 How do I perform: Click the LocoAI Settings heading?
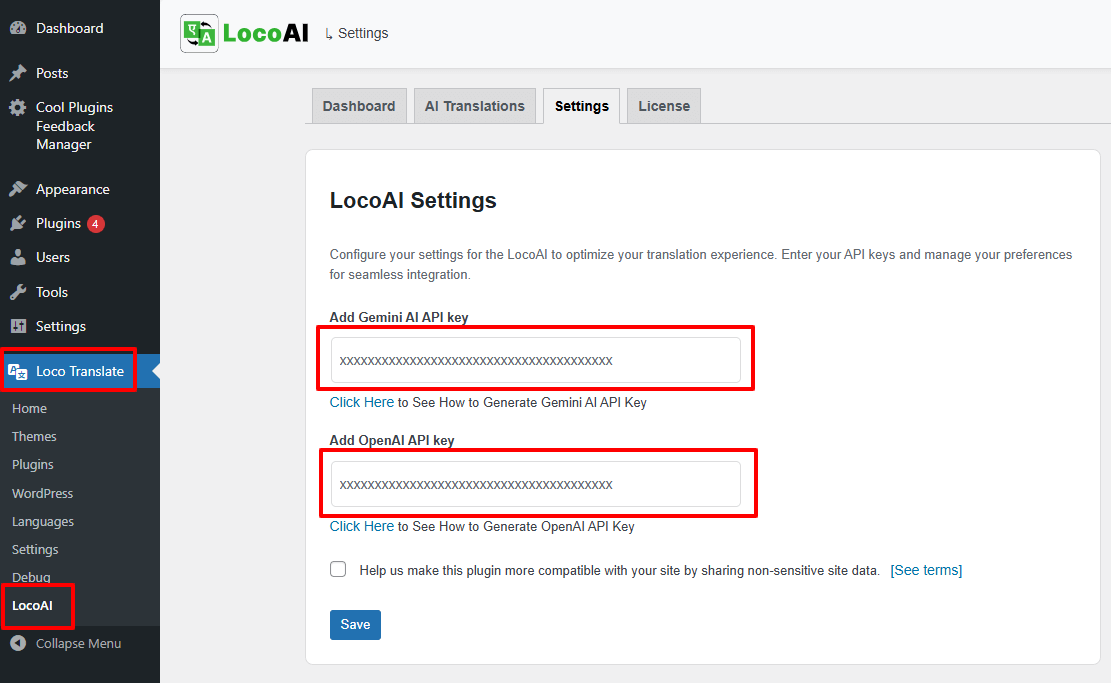pyautogui.click(x=413, y=201)
